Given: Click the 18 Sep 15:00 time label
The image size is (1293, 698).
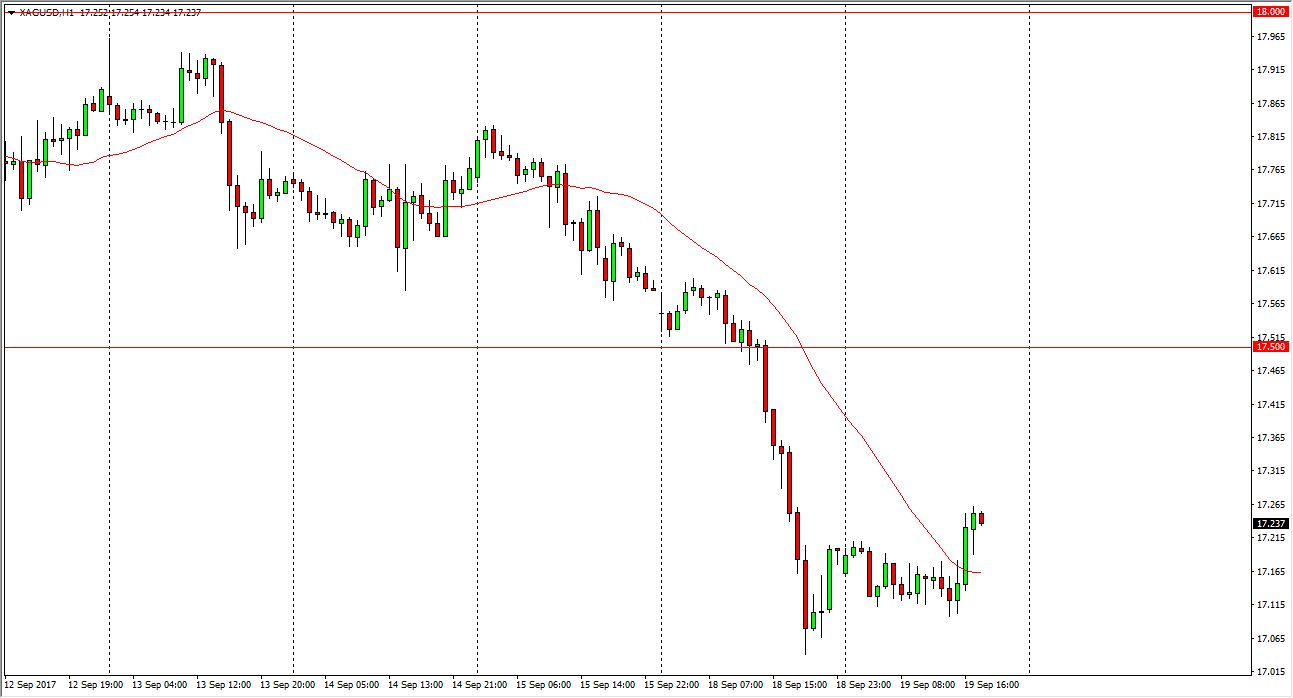Looking at the screenshot, I should pyautogui.click(x=798, y=686).
